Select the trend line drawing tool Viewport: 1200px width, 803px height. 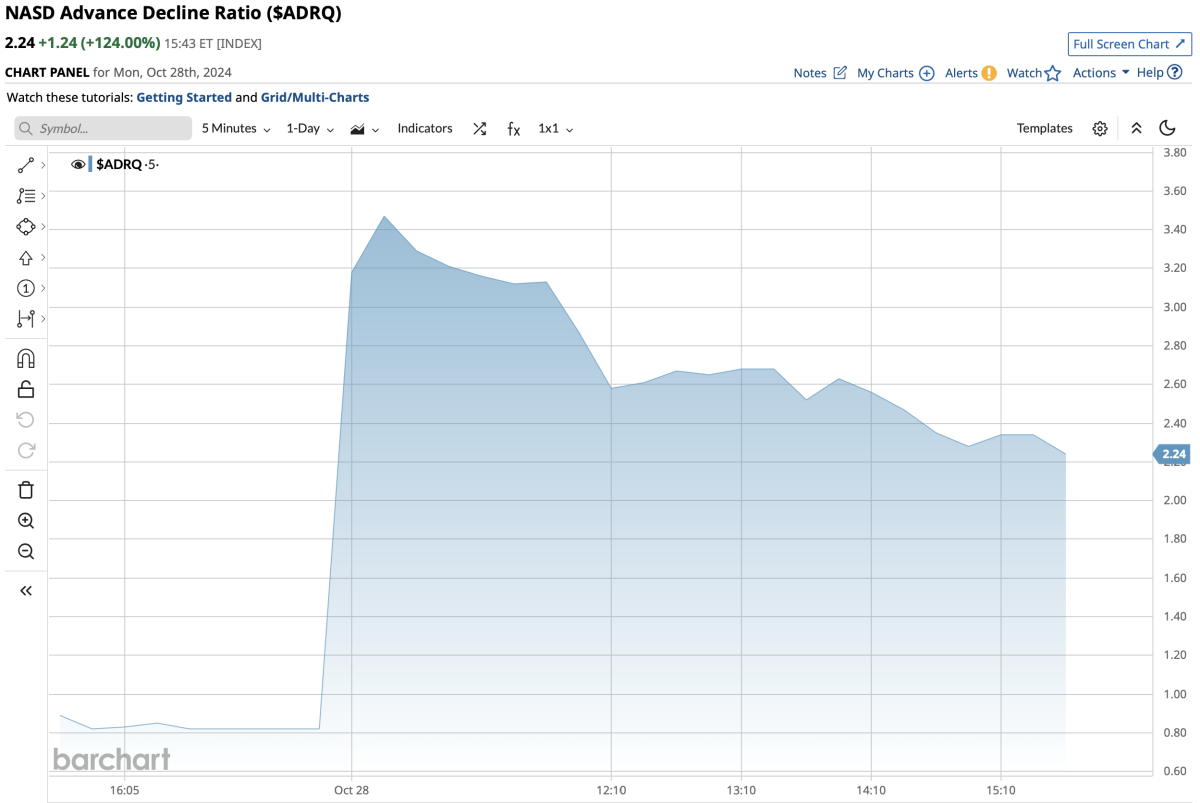click(26, 166)
